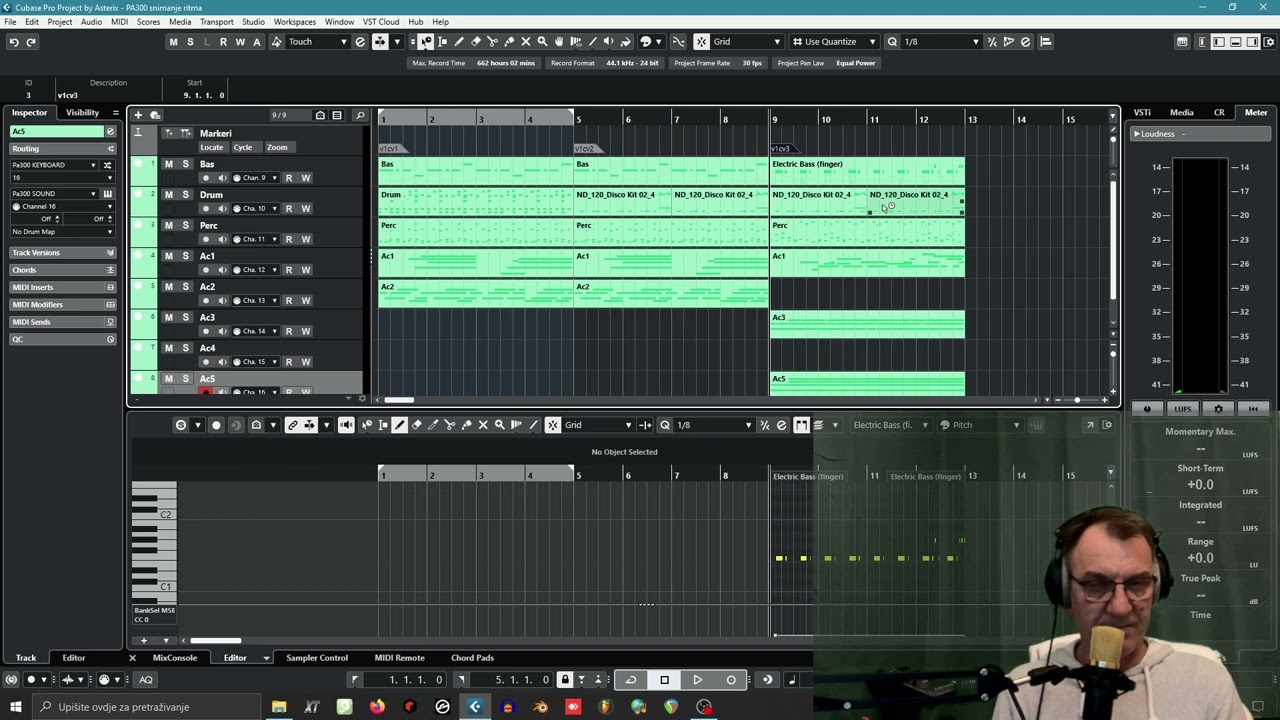The image size is (1280, 720).
Task: Expand the MIDI Inserts inspector section
Action: point(62,287)
